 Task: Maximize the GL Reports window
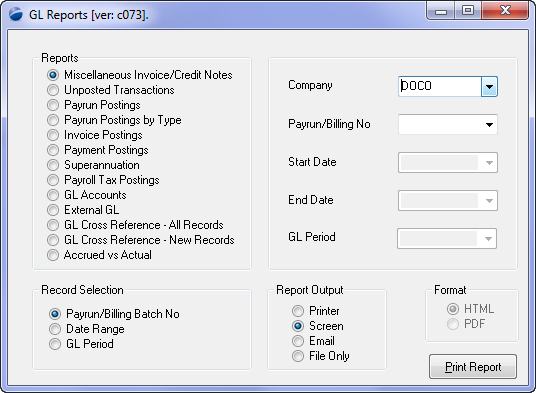click(x=468, y=11)
